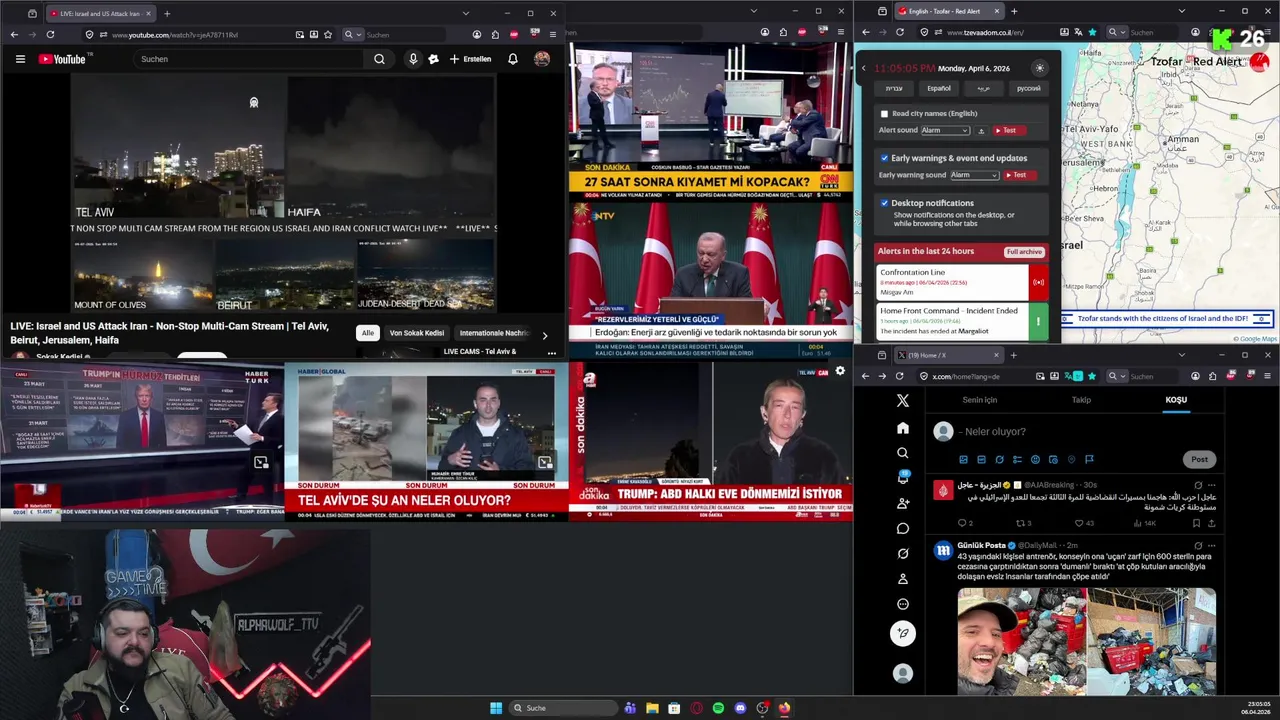Open the X 'More' circle menu
Viewport: 1280px width, 720px height.
click(903, 604)
